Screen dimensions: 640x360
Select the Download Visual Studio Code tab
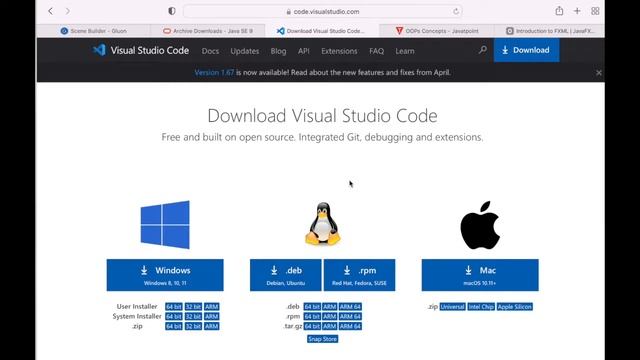322,31
